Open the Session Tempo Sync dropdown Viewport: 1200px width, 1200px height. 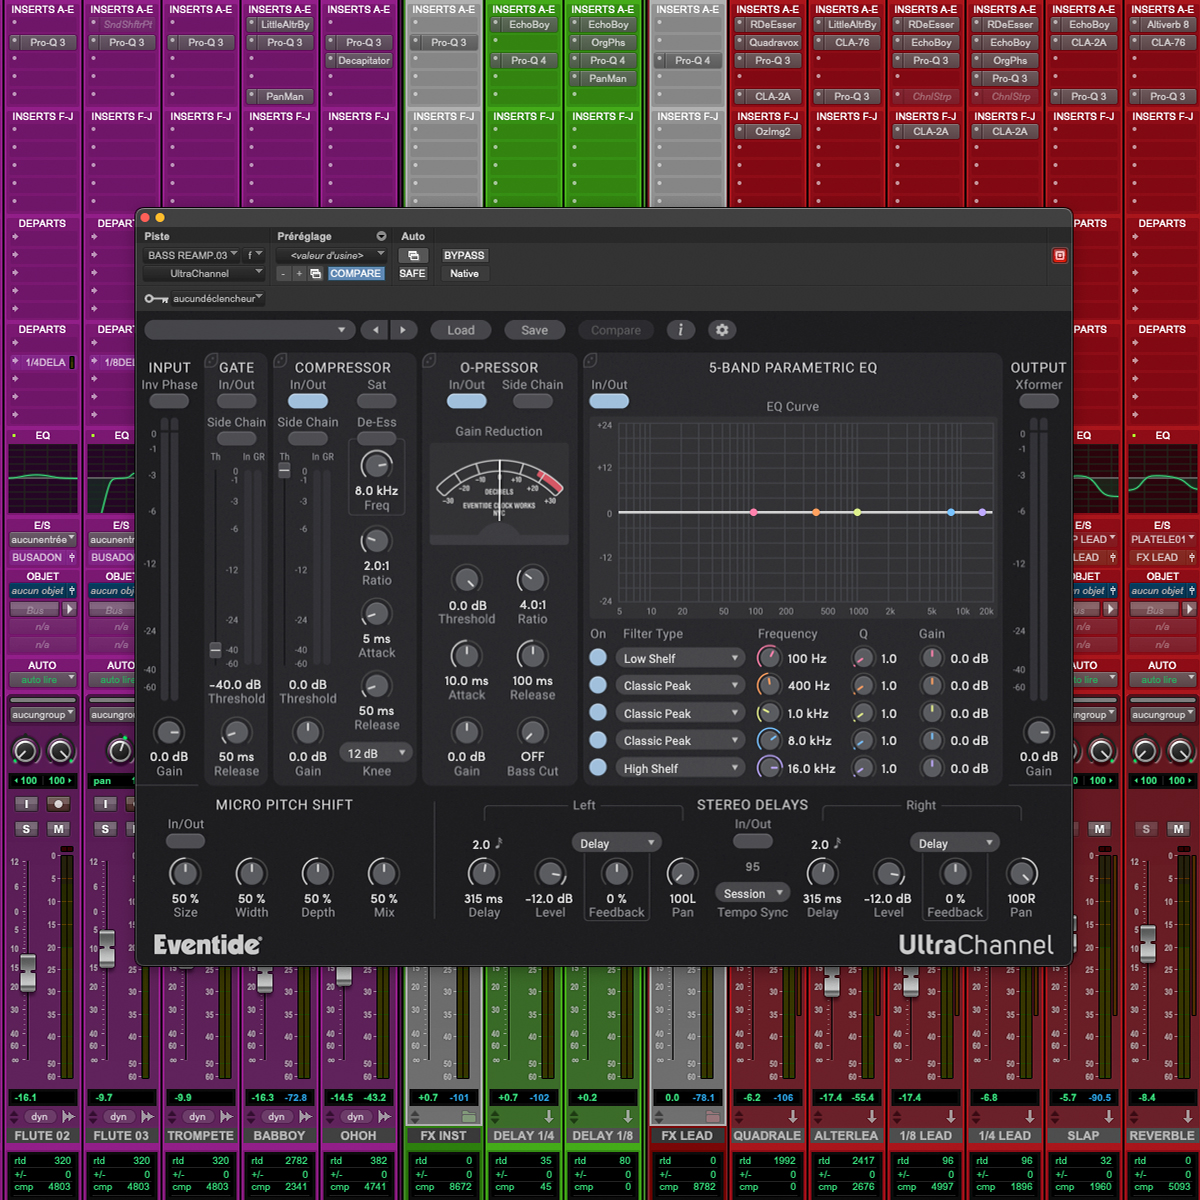pos(752,893)
